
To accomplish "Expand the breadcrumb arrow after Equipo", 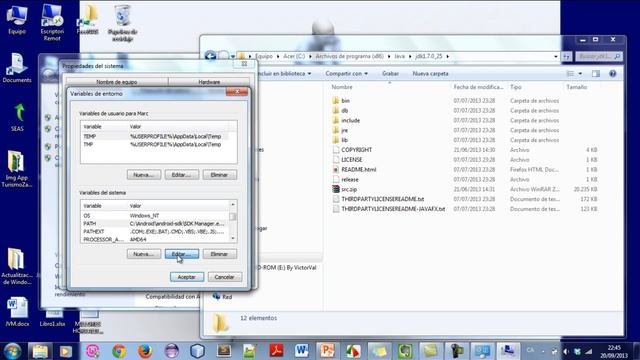I will tap(278, 56).
